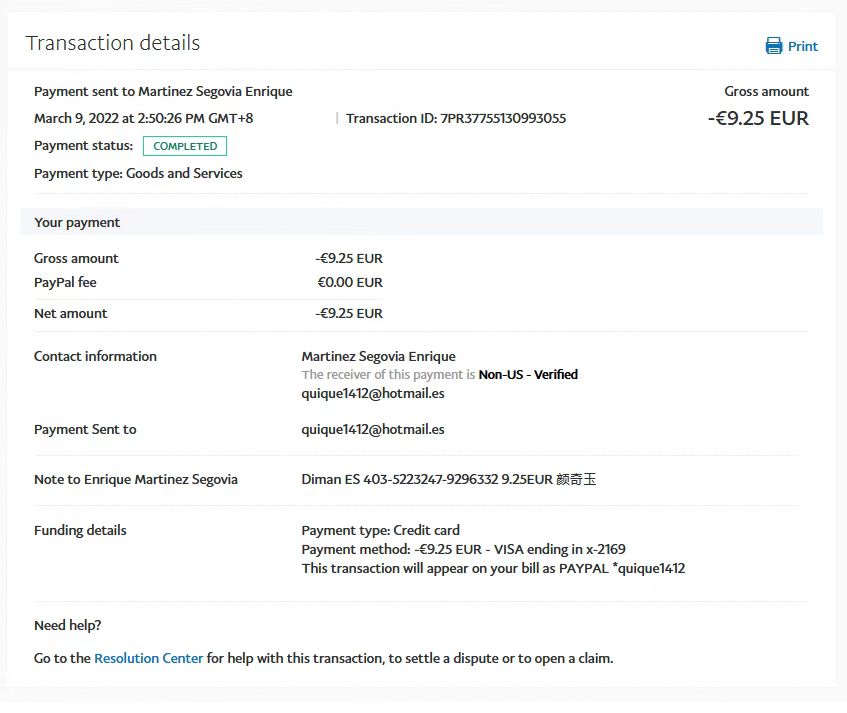
Task: Open the Resolution Center link
Action: tap(148, 658)
